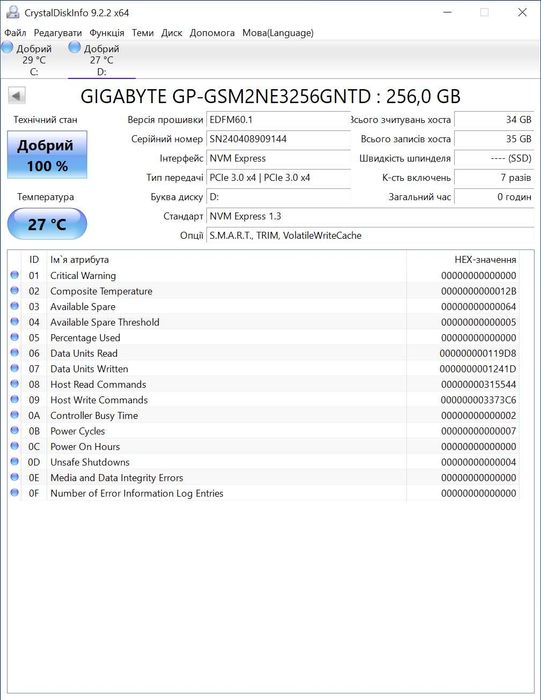The width and height of the screenshot is (541, 700).
Task: Click the Available Spare status dot
Action: tap(14, 306)
